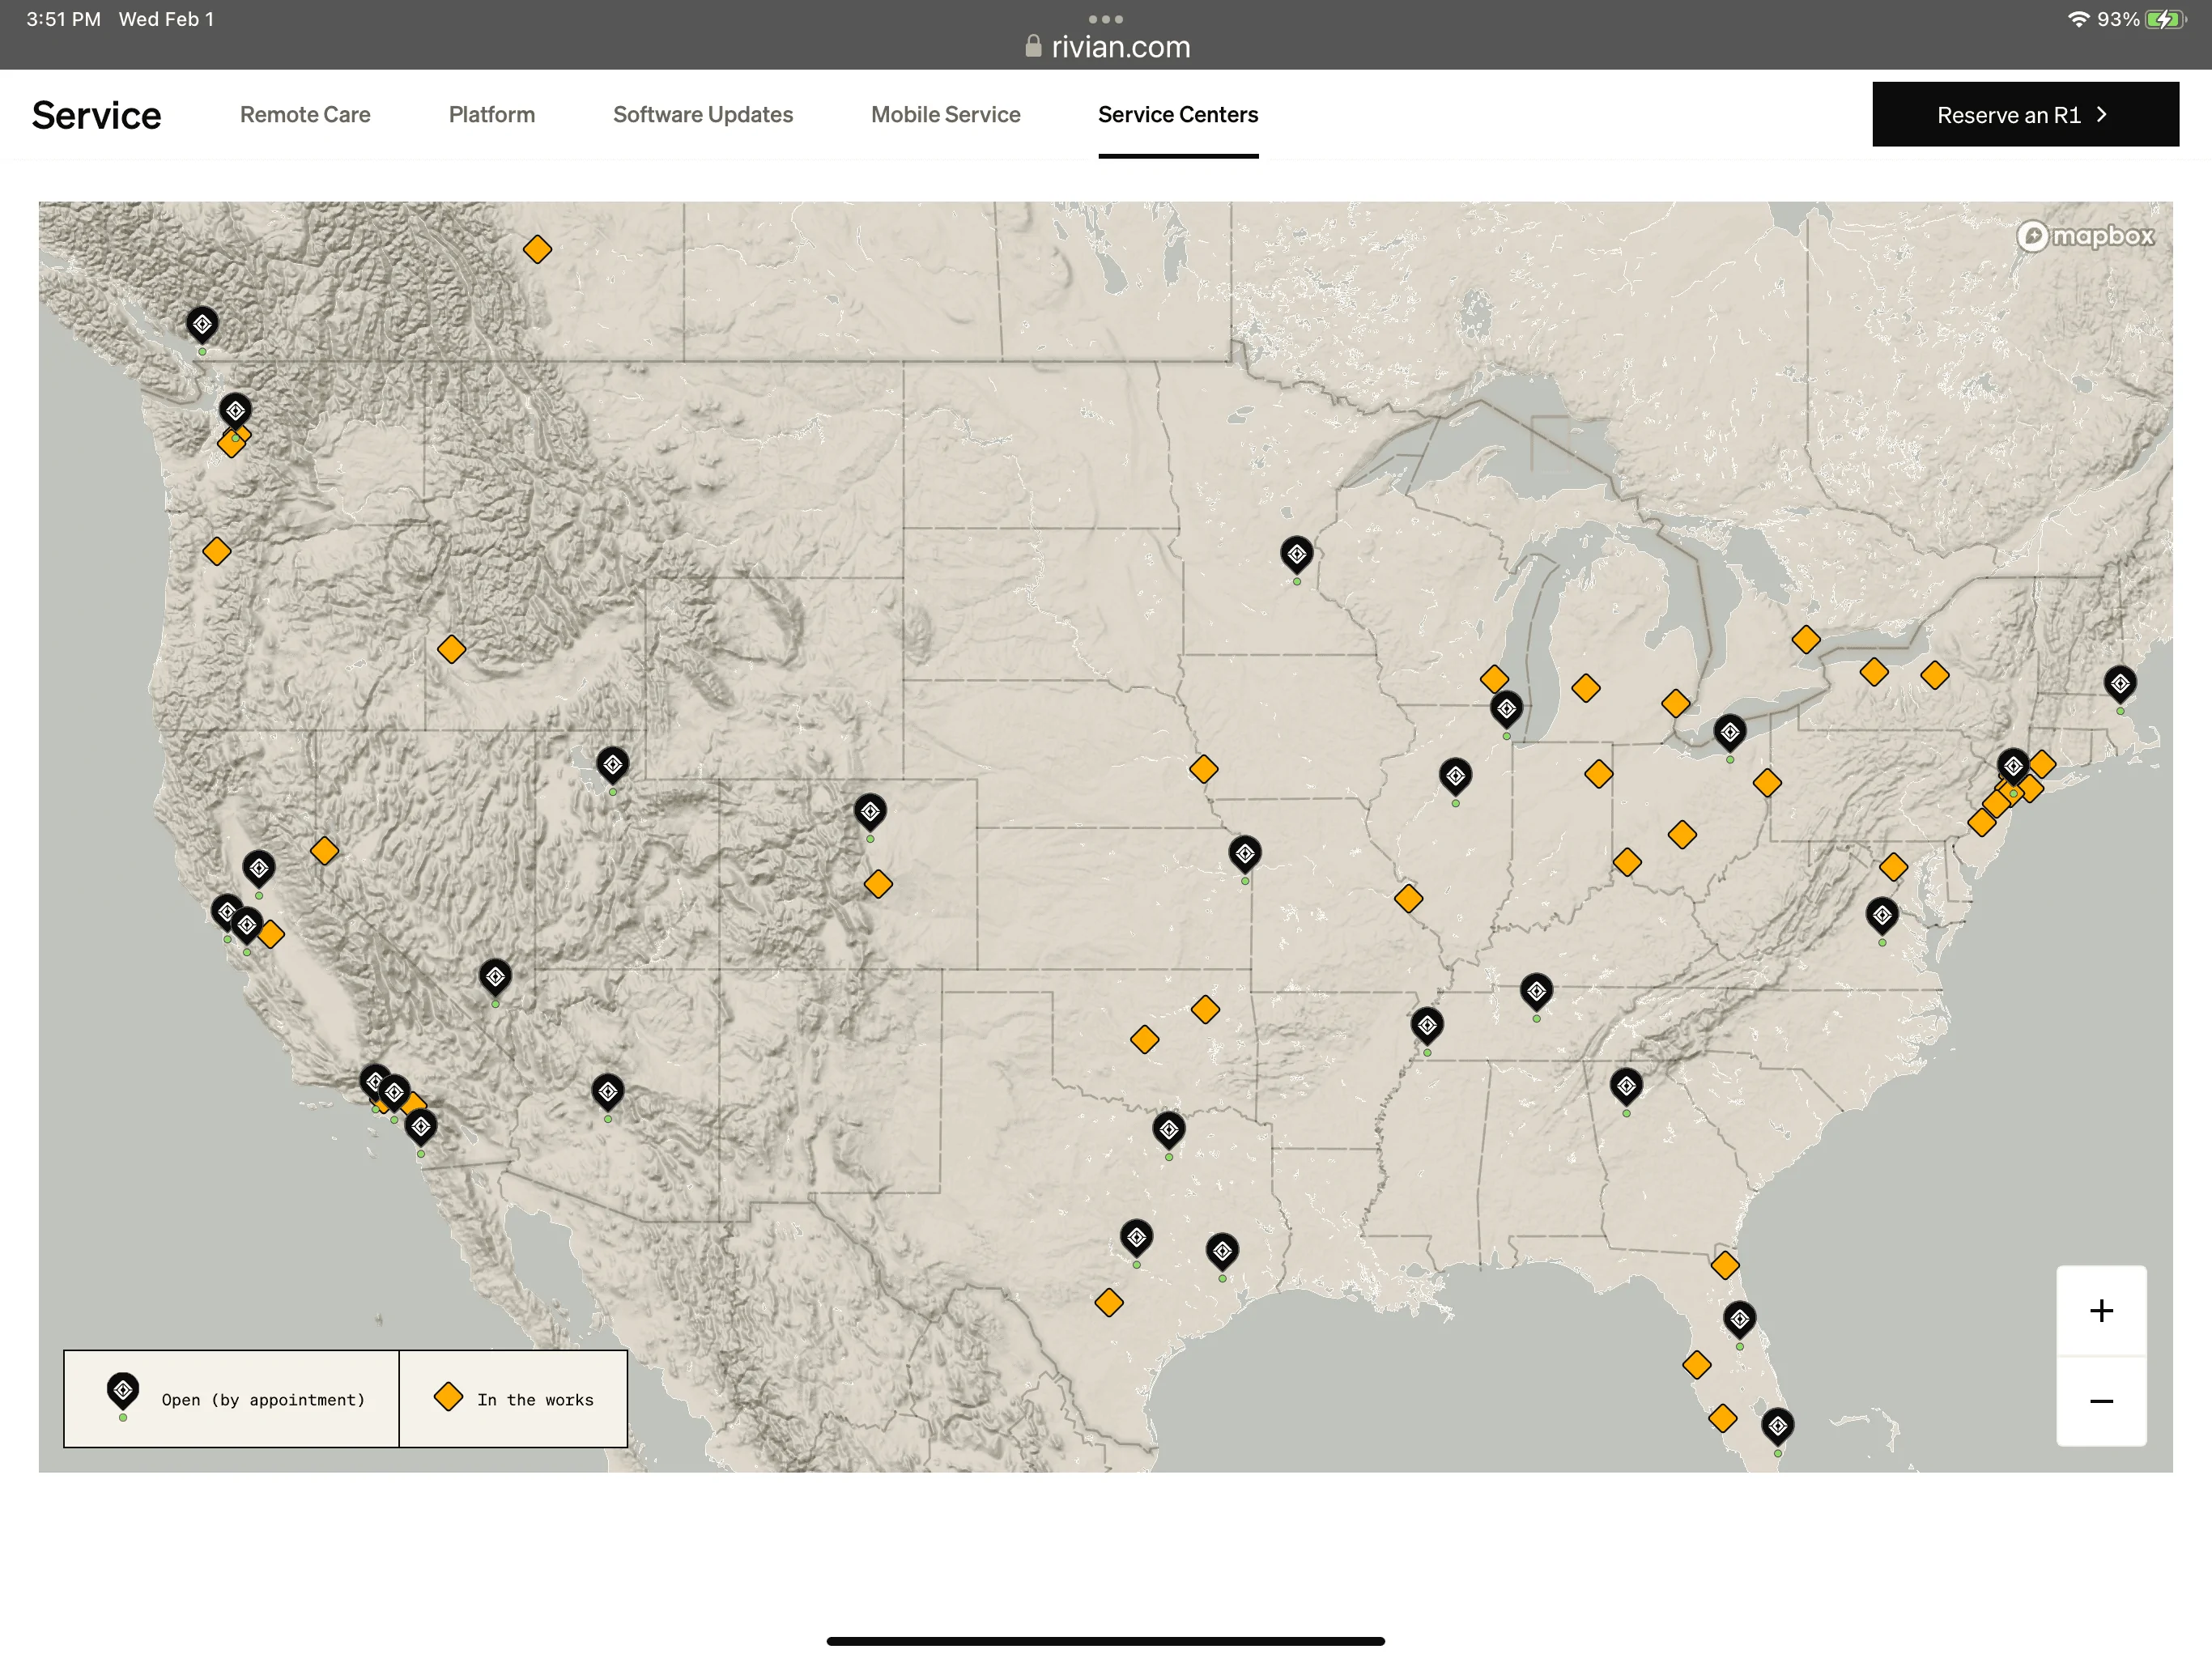Click the Open (by appointment) legend entry
The width and height of the screenshot is (2212, 1658).
pyautogui.click(x=232, y=1398)
